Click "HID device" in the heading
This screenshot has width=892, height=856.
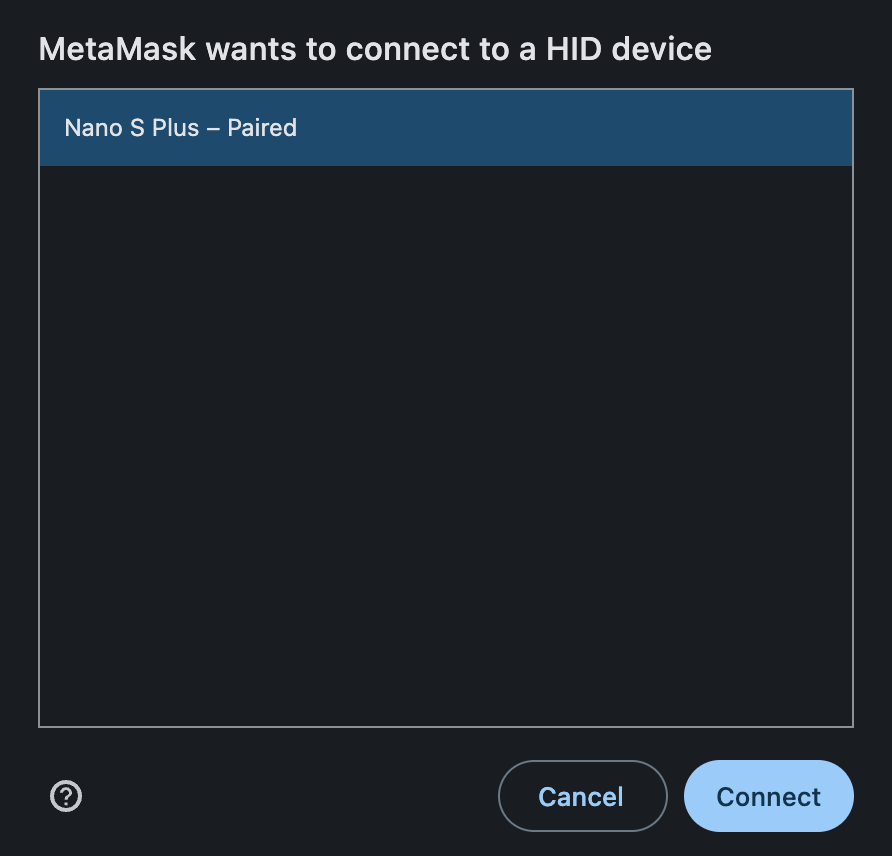[642, 49]
